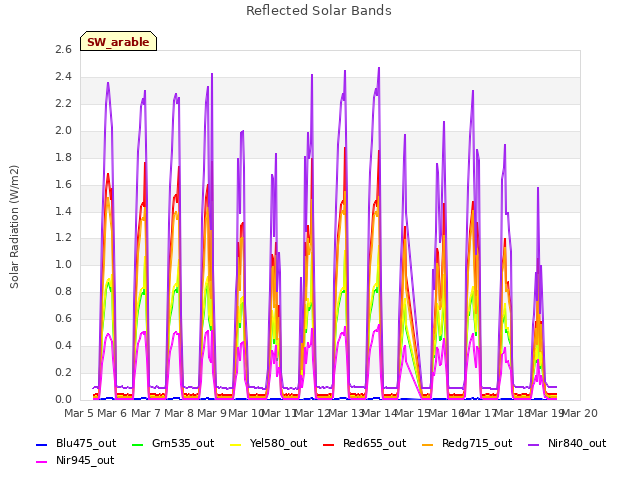Toggle the Blu475_out legend entry

76,444
